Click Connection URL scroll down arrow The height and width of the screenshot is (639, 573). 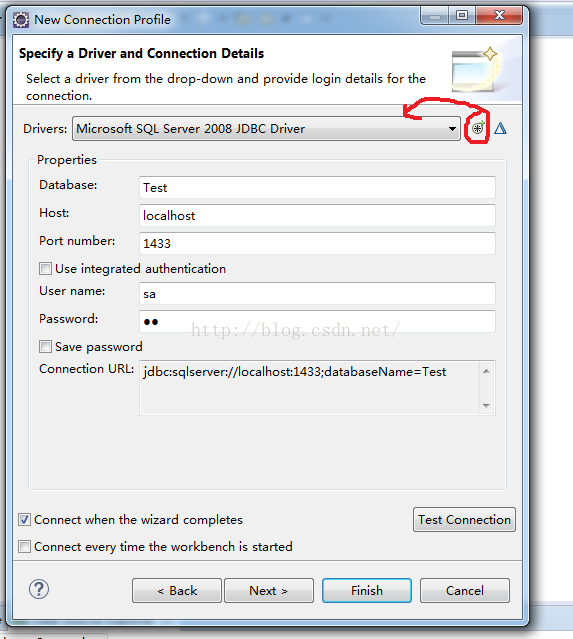[x=486, y=405]
